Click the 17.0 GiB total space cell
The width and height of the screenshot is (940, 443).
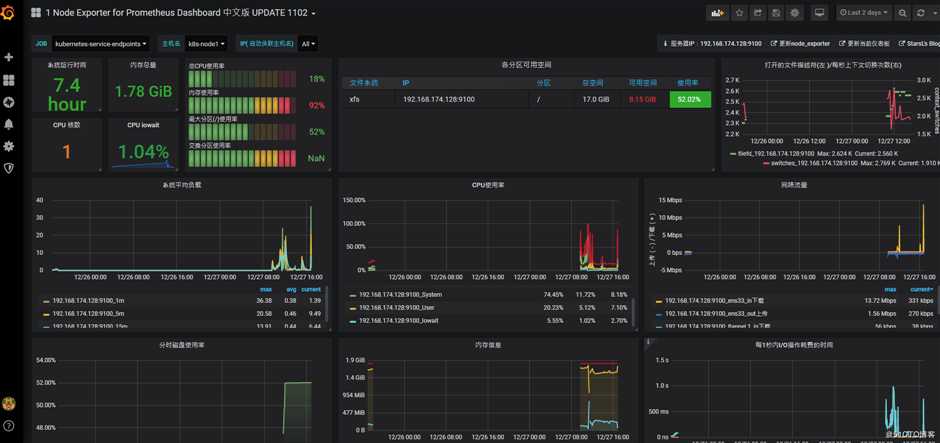596,100
